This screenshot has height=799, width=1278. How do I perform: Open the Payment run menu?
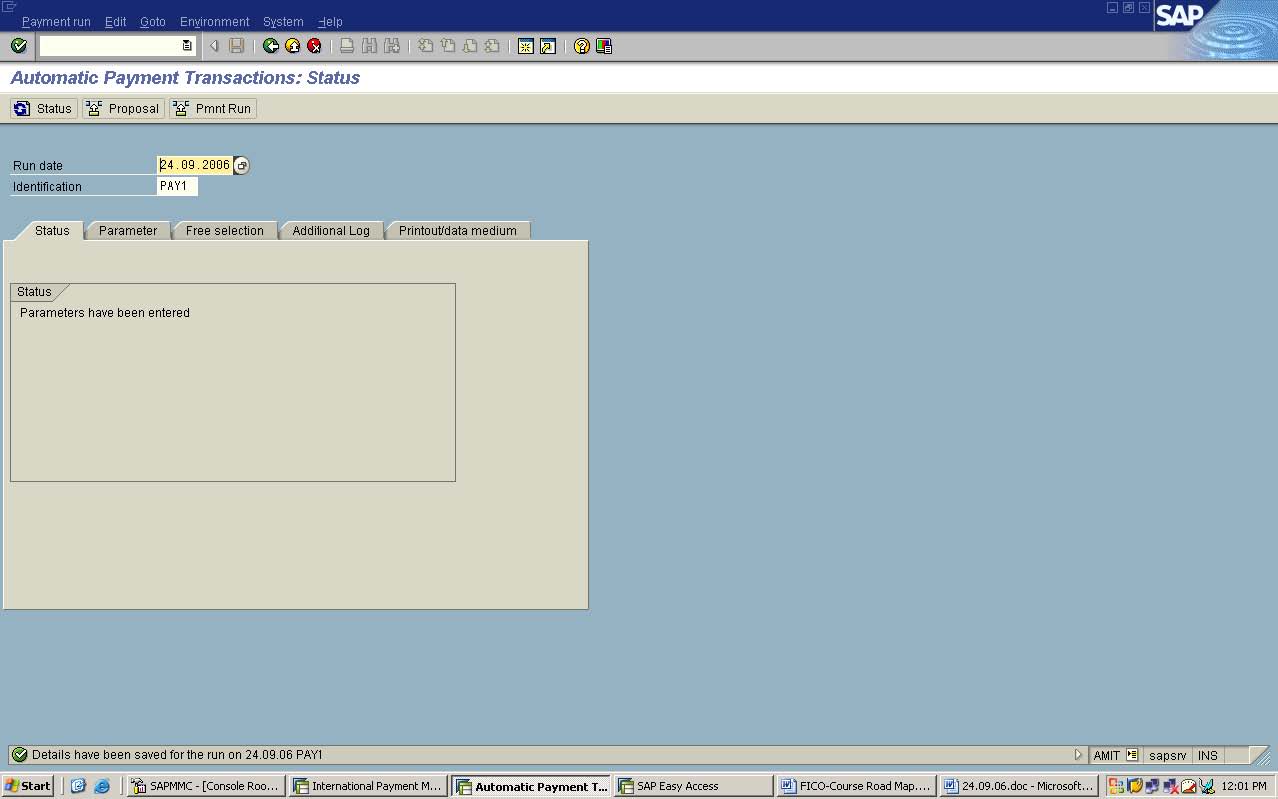point(56,22)
